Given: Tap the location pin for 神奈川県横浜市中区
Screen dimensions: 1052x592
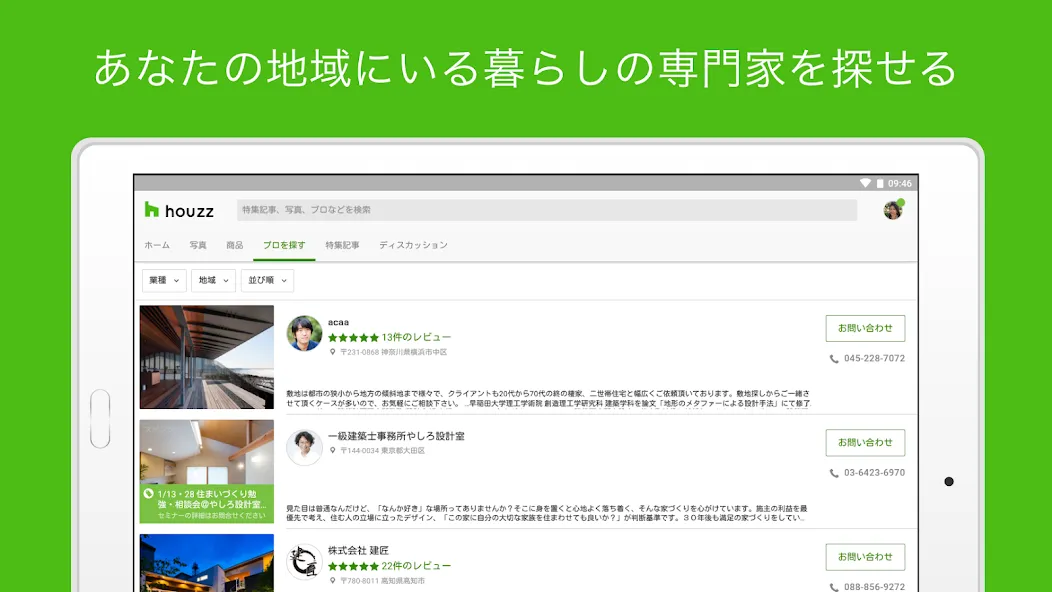Looking at the screenshot, I should (332, 352).
